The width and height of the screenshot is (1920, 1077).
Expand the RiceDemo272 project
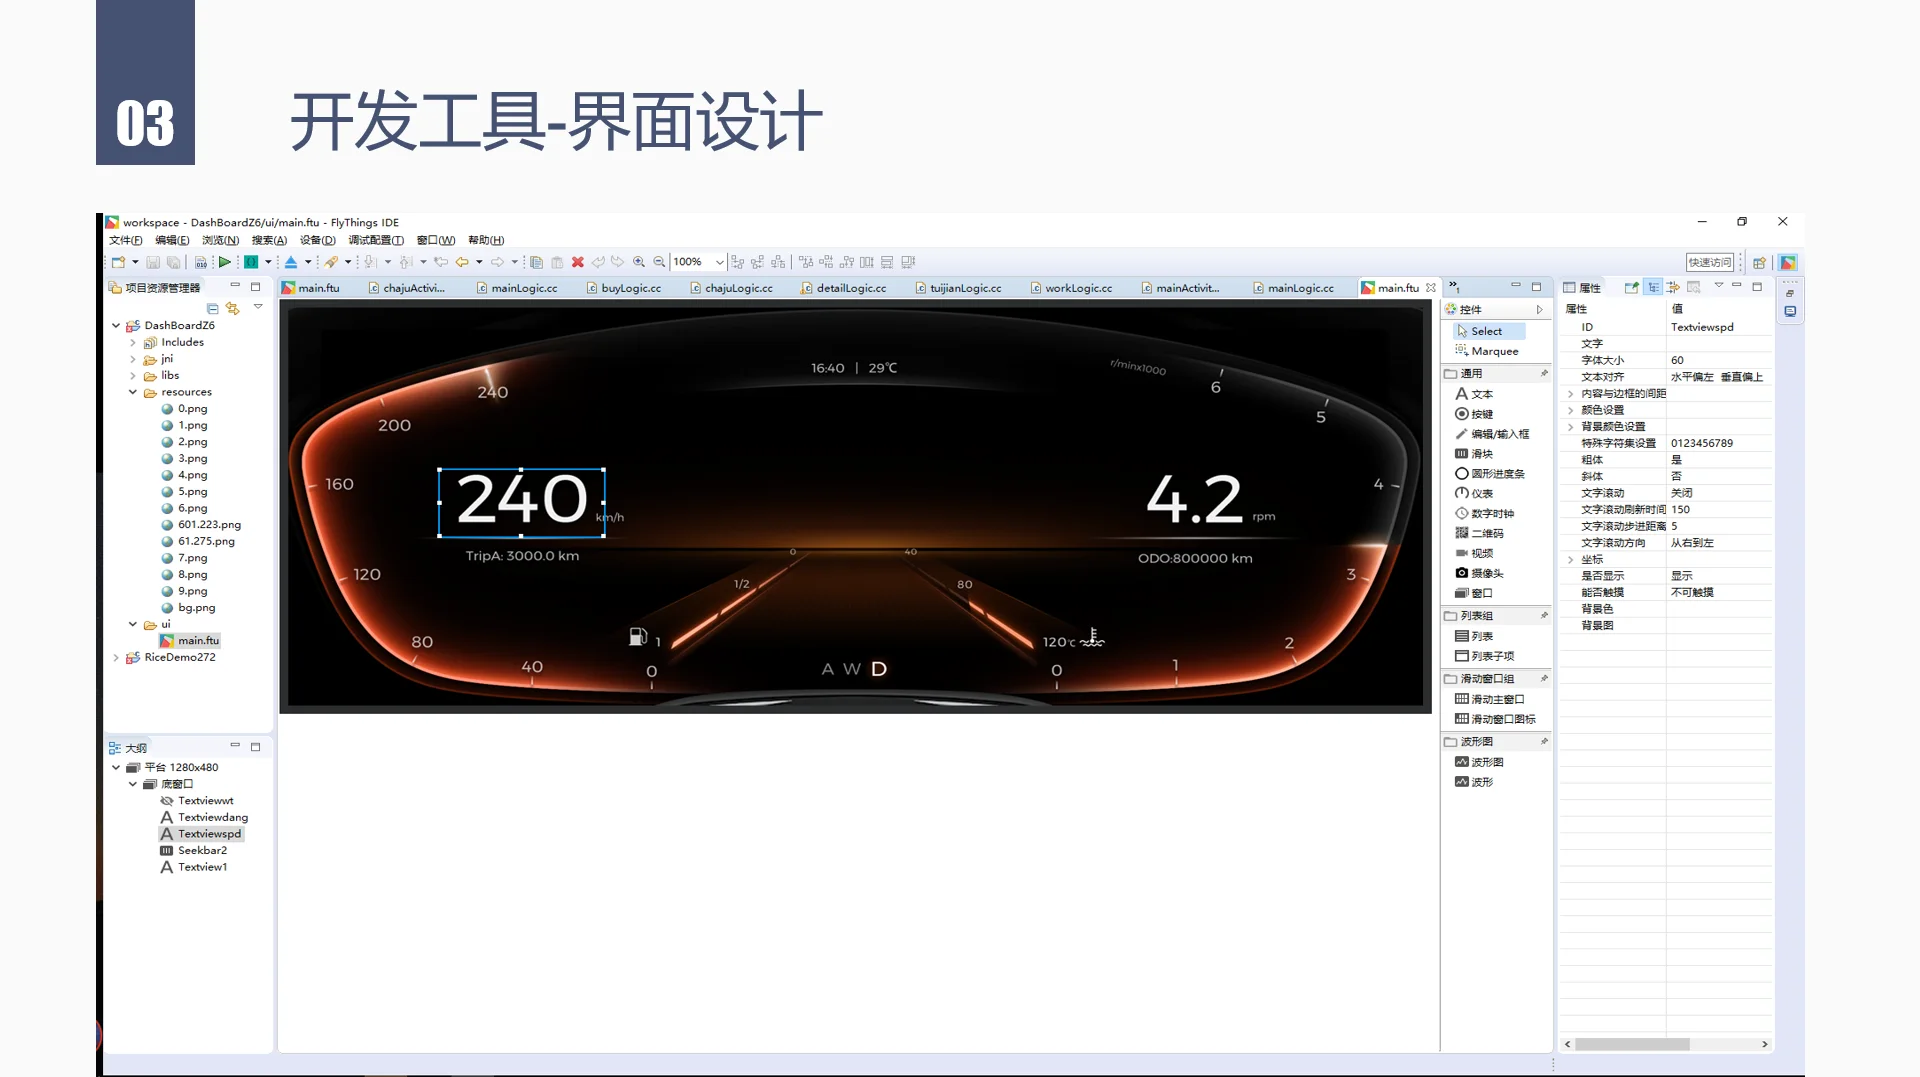pyautogui.click(x=116, y=657)
